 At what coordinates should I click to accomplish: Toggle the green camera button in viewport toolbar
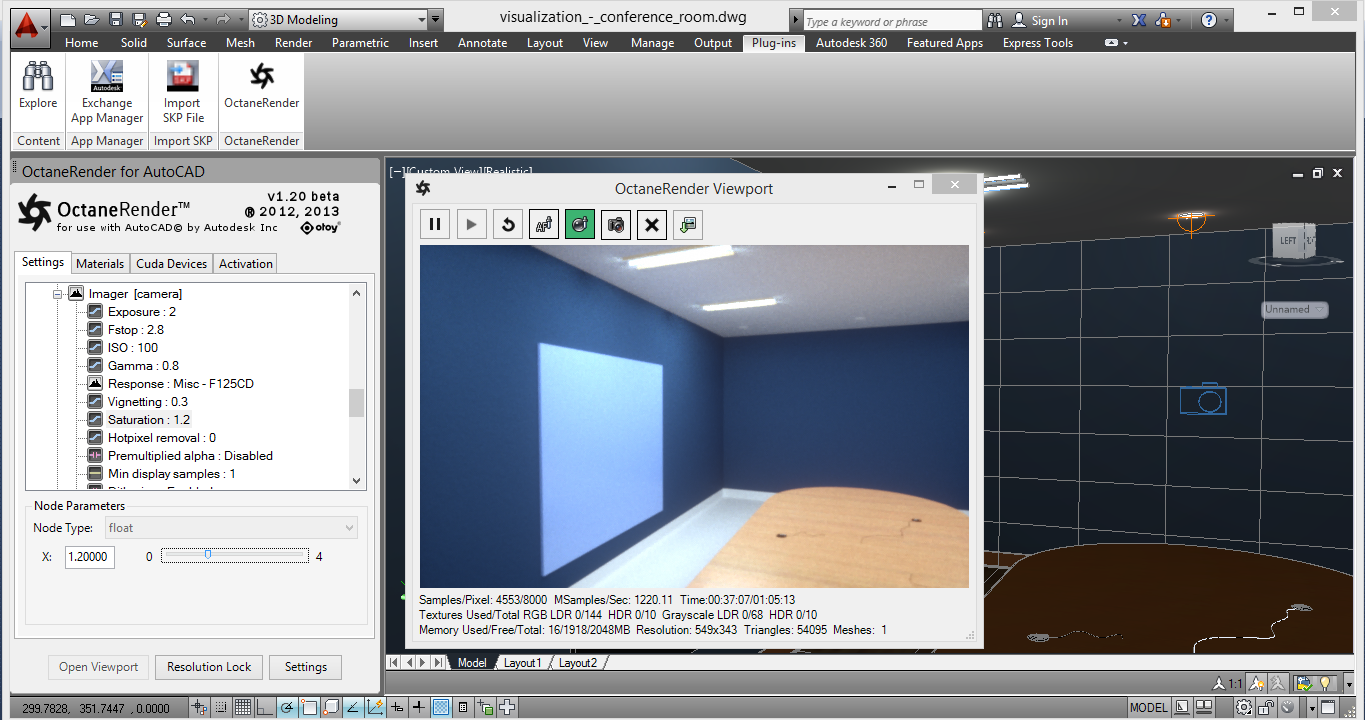[x=580, y=224]
